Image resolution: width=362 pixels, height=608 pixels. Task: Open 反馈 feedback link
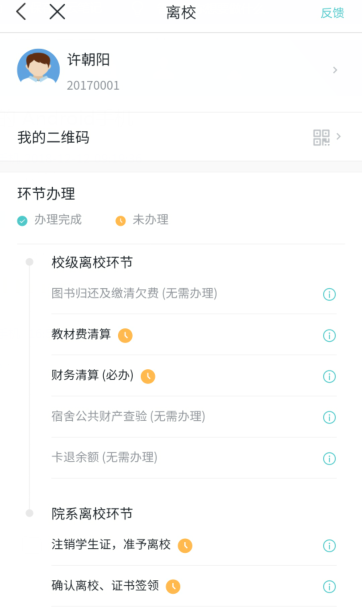[332, 13]
